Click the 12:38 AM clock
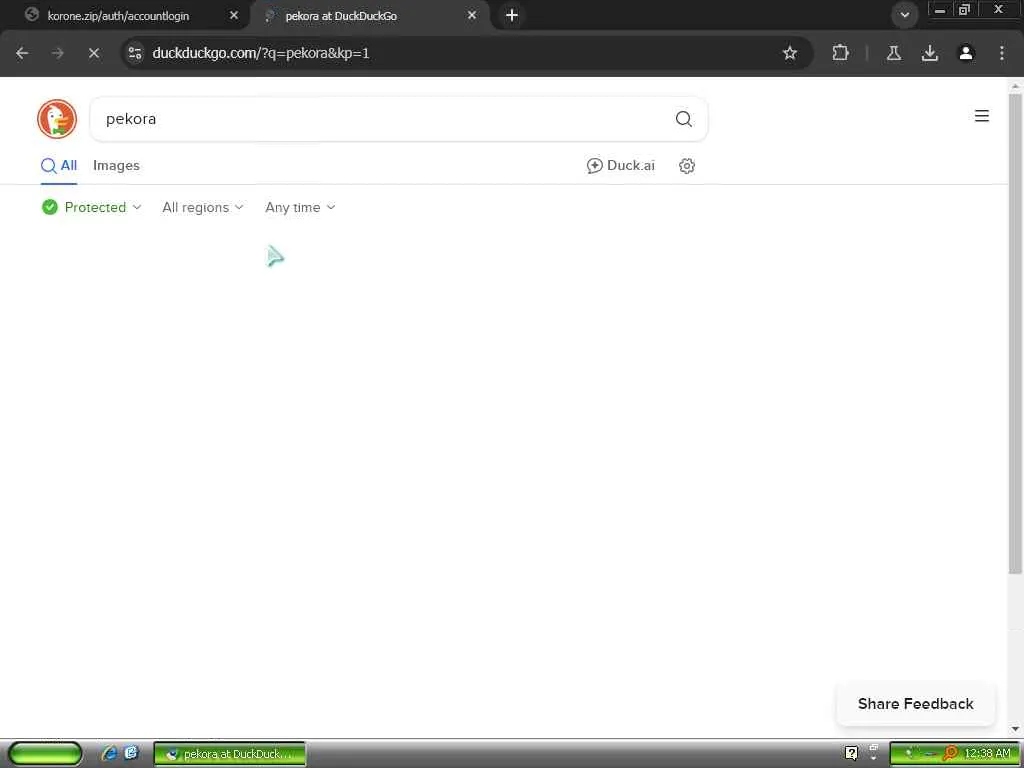This screenshot has width=1024, height=768. pos(987,754)
